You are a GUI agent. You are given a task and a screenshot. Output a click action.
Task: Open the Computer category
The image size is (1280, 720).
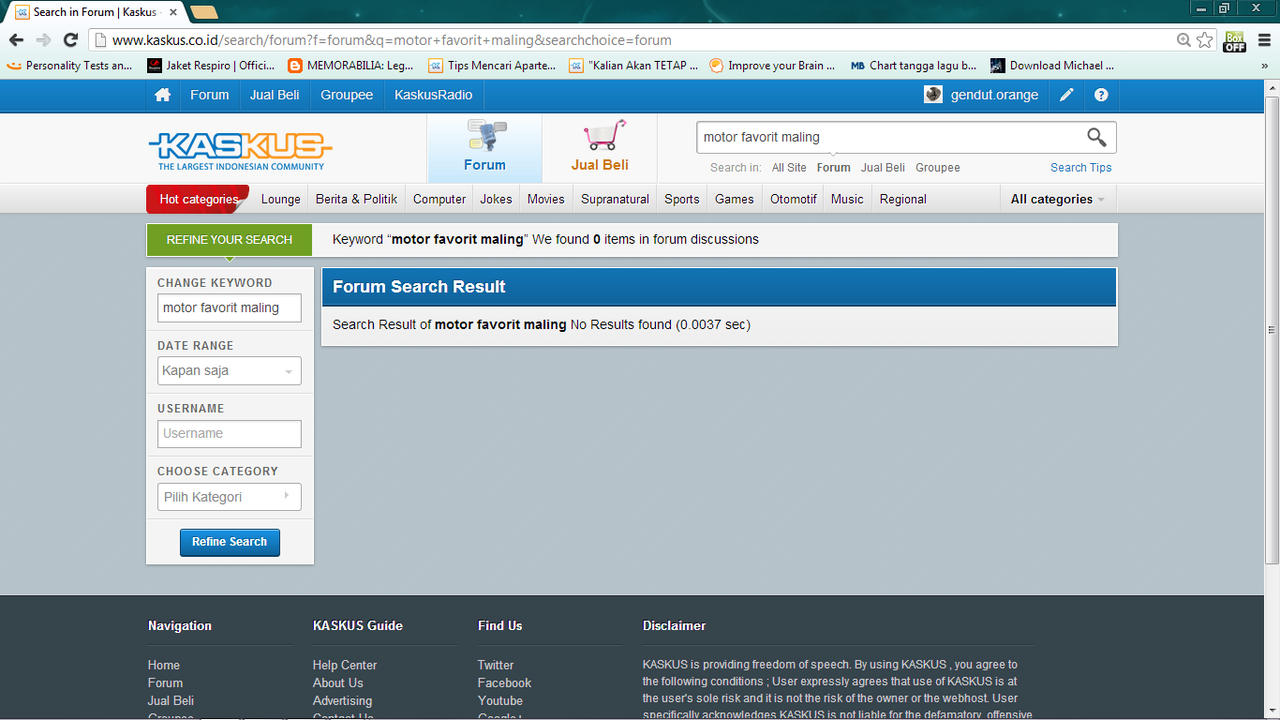(x=439, y=199)
